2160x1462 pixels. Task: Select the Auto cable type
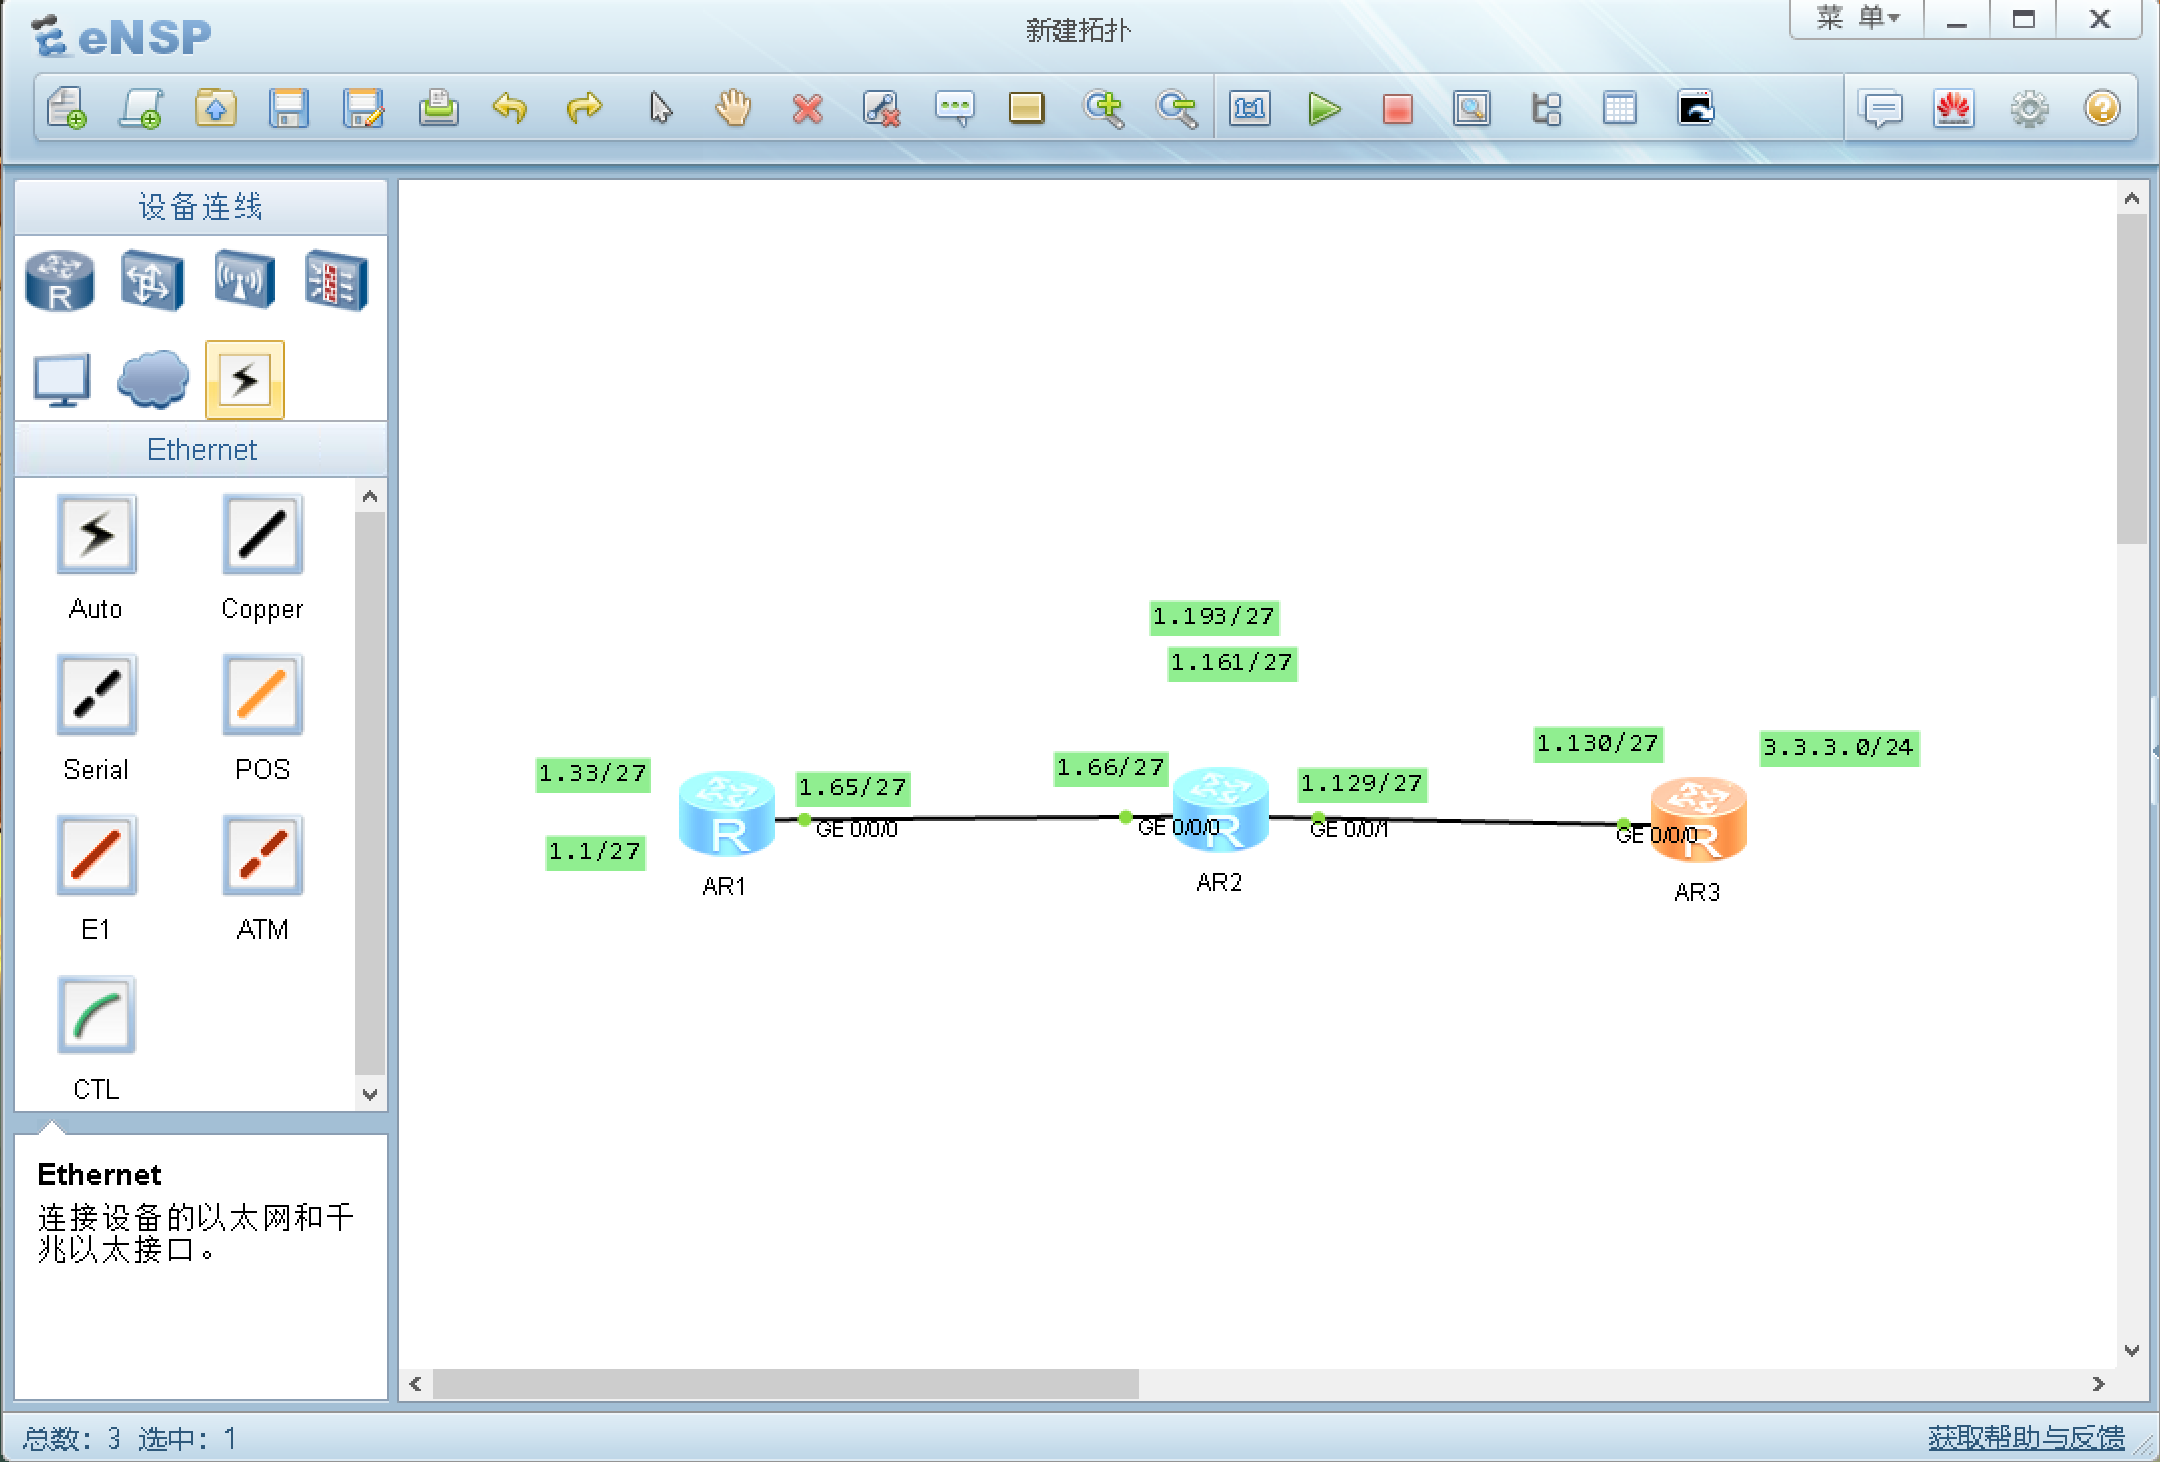tap(96, 535)
